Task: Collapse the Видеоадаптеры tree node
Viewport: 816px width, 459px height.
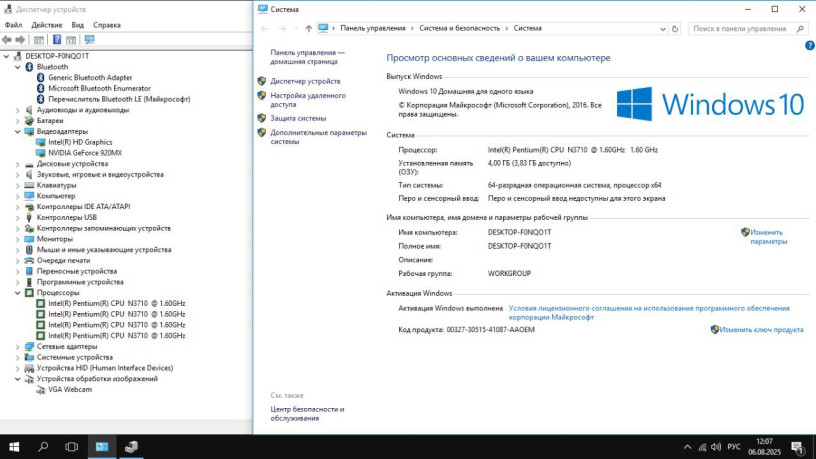Action: 18,132
